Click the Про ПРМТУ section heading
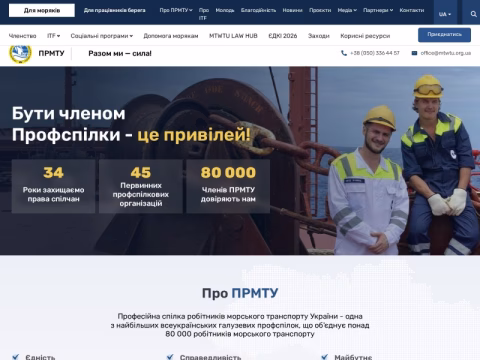 (x=240, y=293)
